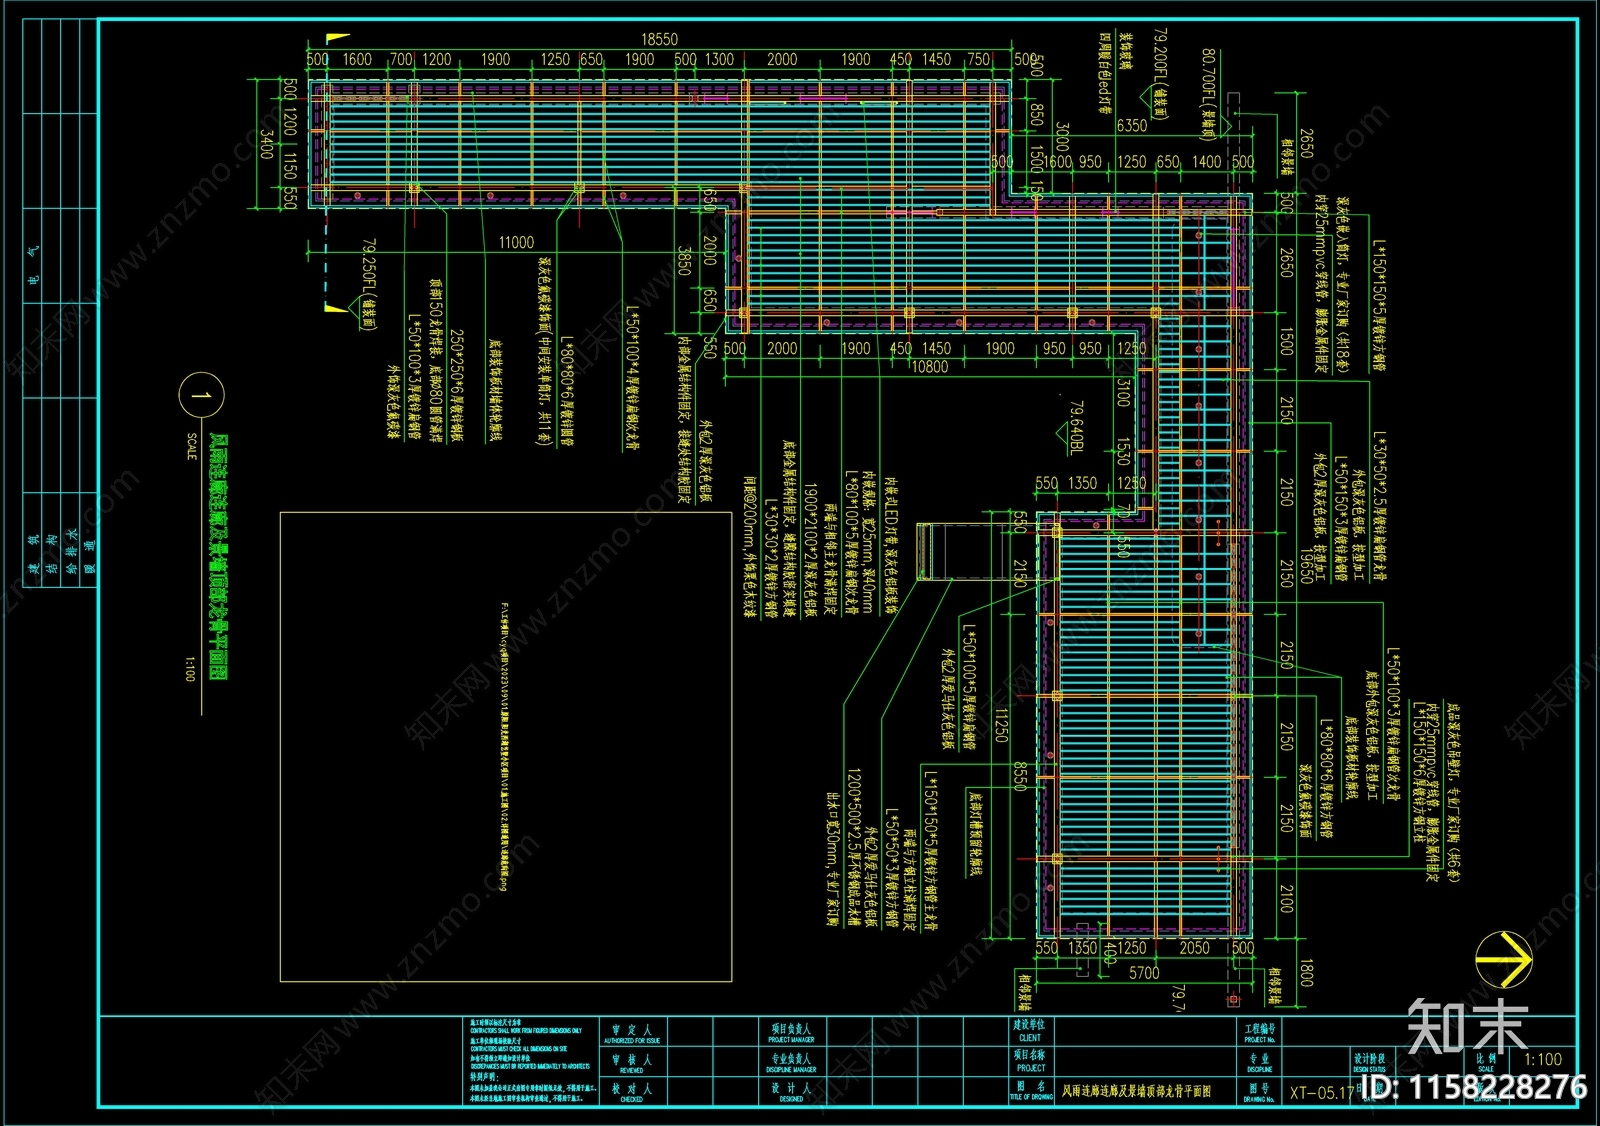Viewport: 1600px width, 1126px height.
Task: Select the dimension text 8550
Action: (x=1020, y=777)
